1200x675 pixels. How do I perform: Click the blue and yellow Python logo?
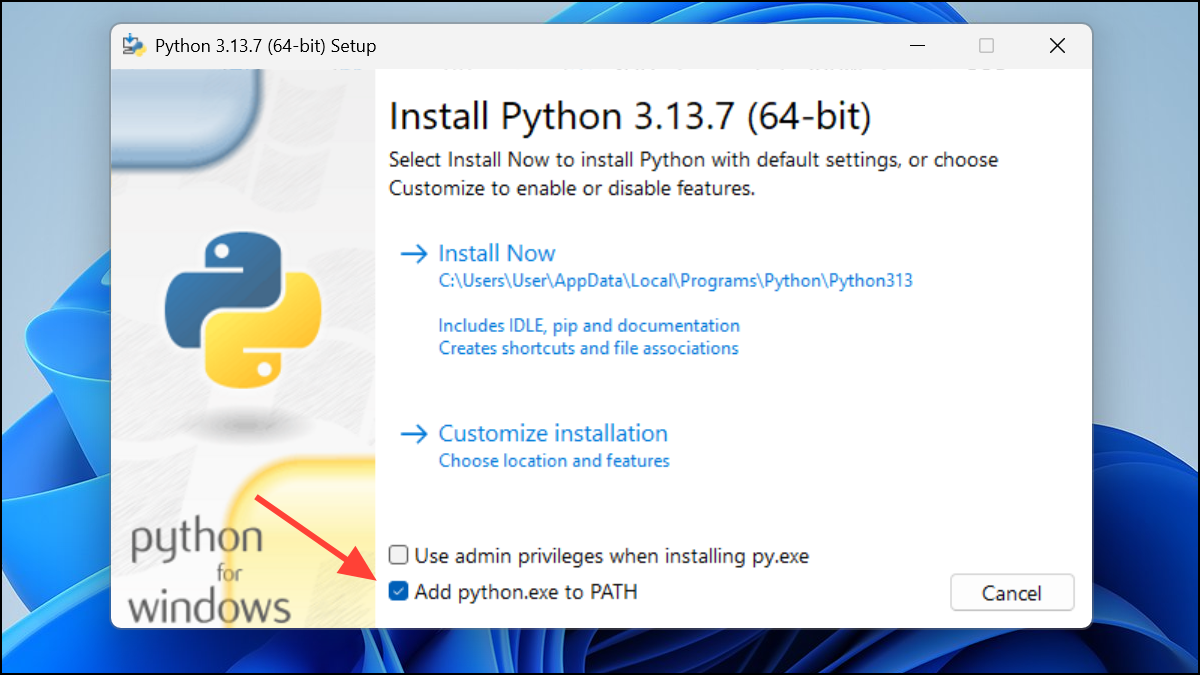click(x=243, y=310)
